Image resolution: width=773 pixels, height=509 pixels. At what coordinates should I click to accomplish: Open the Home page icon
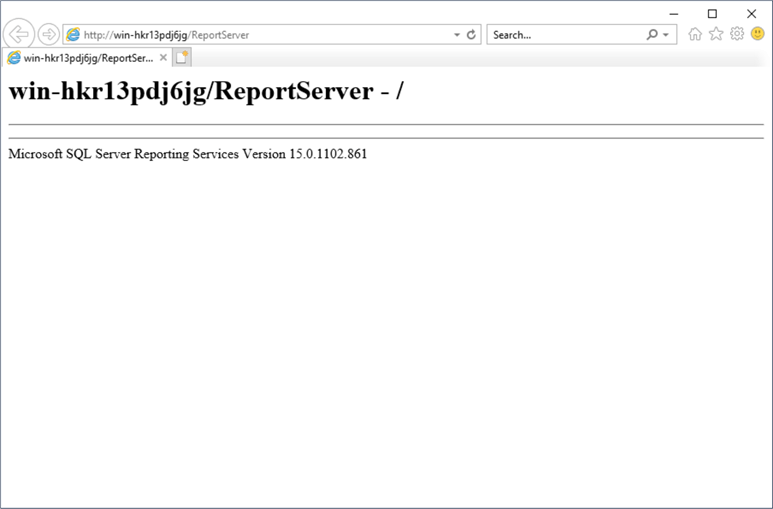[x=695, y=34]
